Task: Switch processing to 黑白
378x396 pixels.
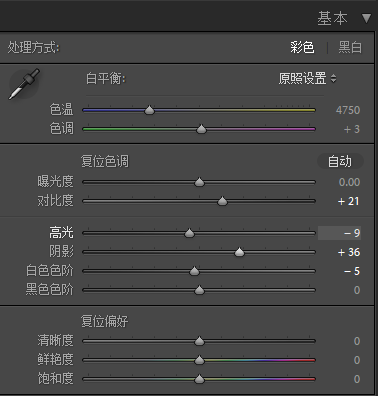Action: click(x=350, y=47)
